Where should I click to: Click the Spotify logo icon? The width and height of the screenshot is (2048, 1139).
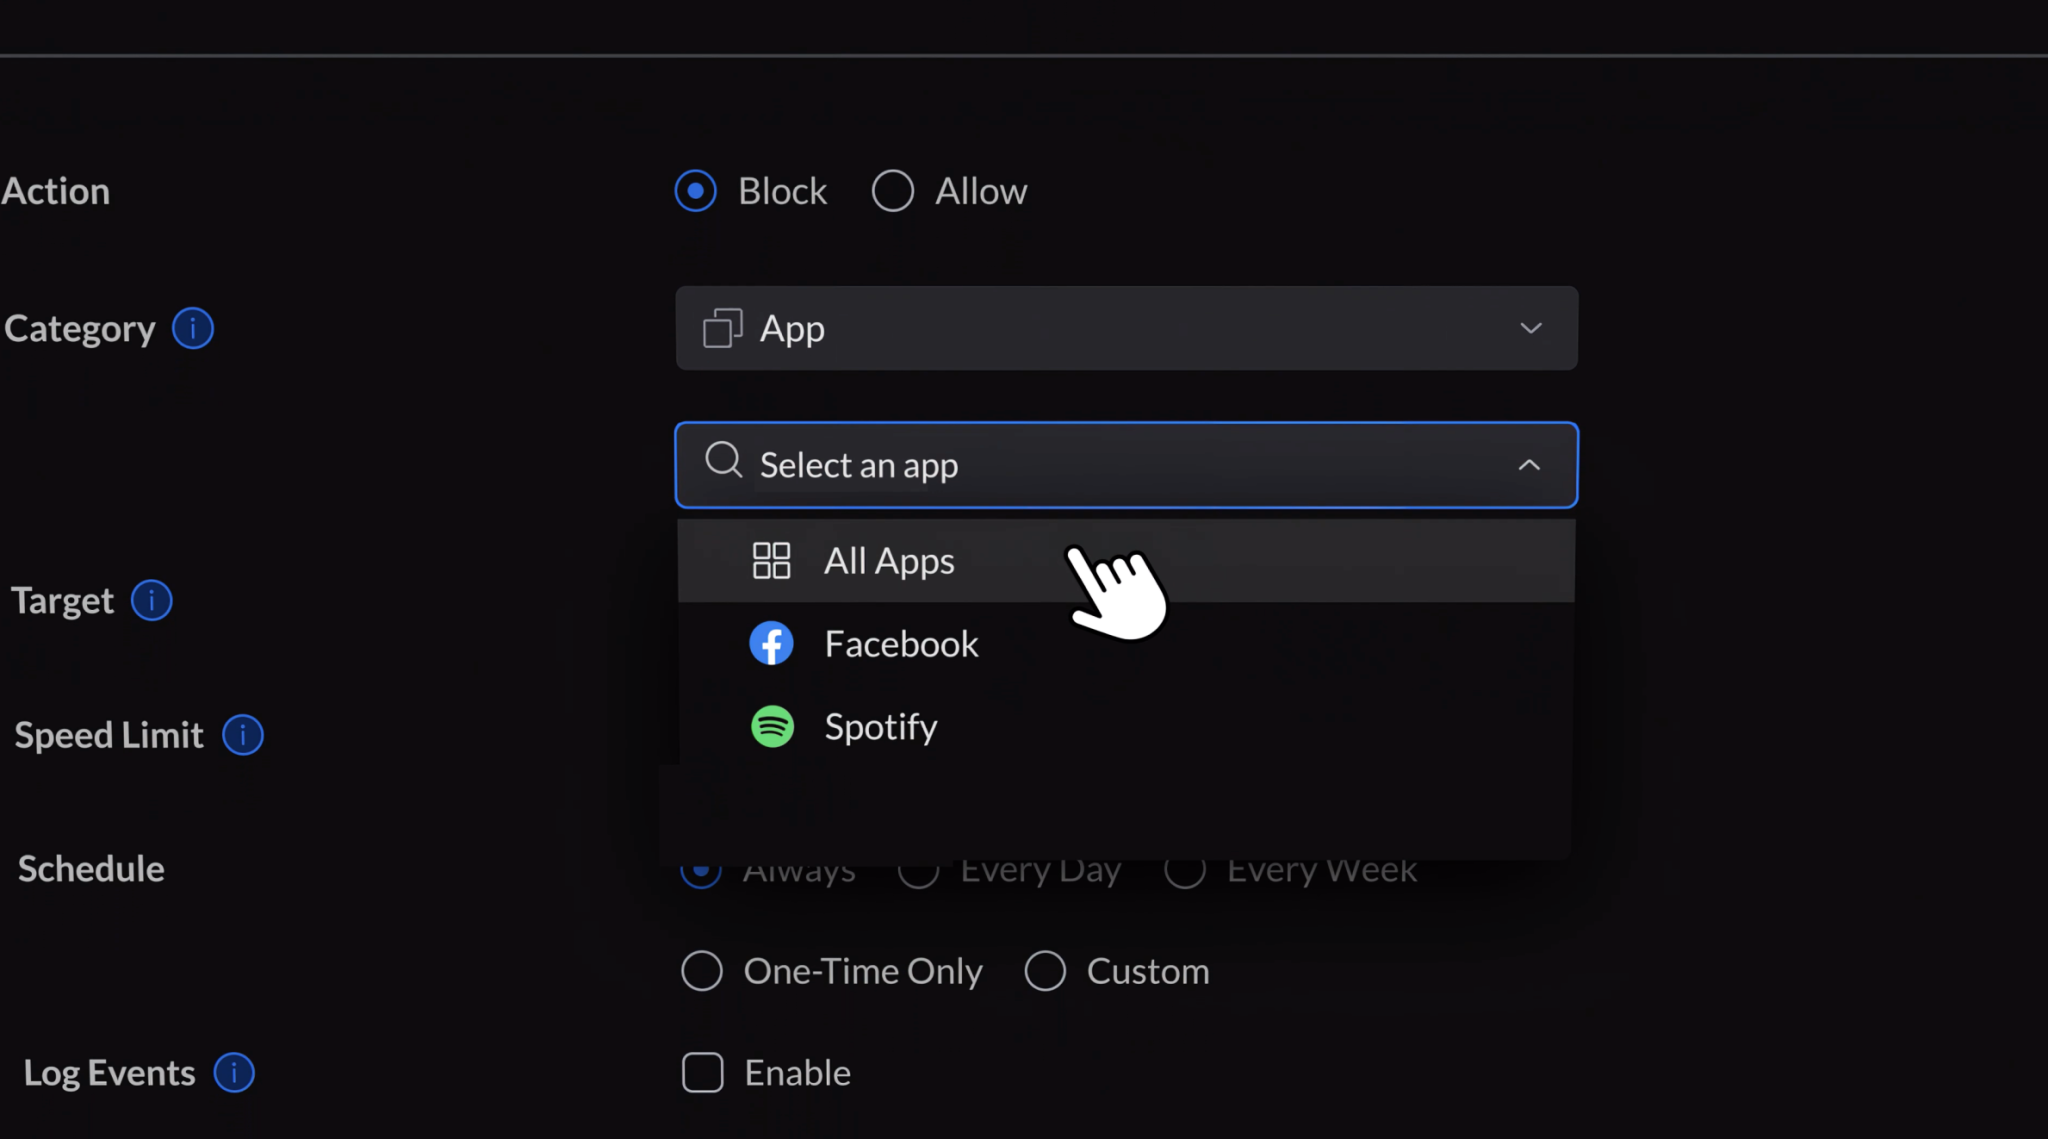[x=772, y=727]
